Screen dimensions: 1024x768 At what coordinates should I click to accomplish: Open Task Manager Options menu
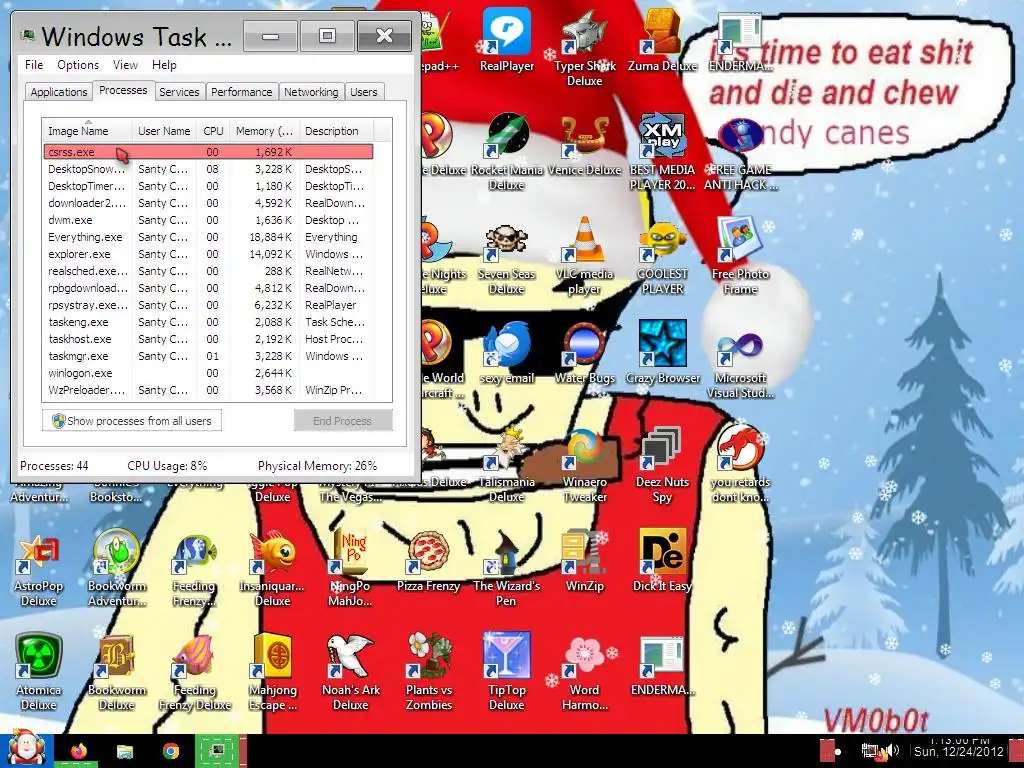[78, 65]
